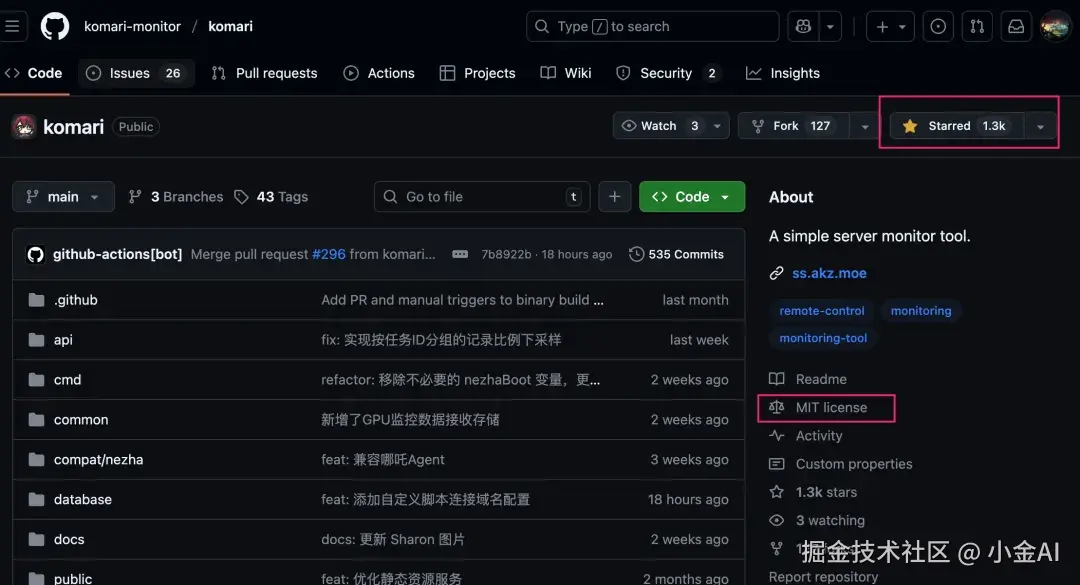Click the Report repository link
This screenshot has width=1080, height=585.
(823, 577)
